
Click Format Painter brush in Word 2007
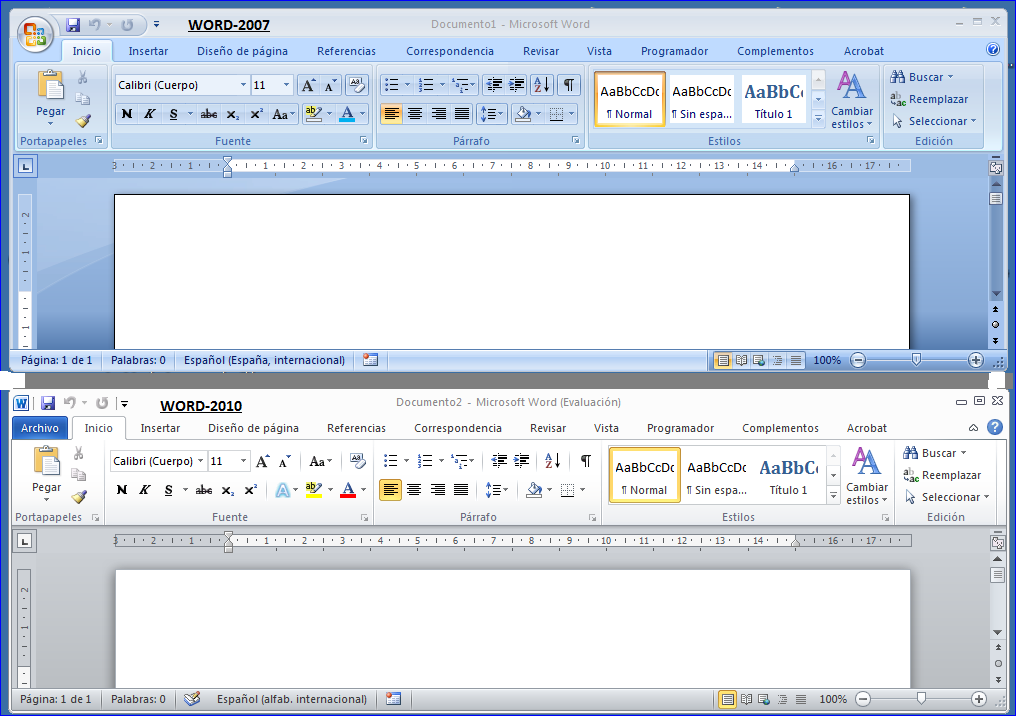tap(83, 121)
